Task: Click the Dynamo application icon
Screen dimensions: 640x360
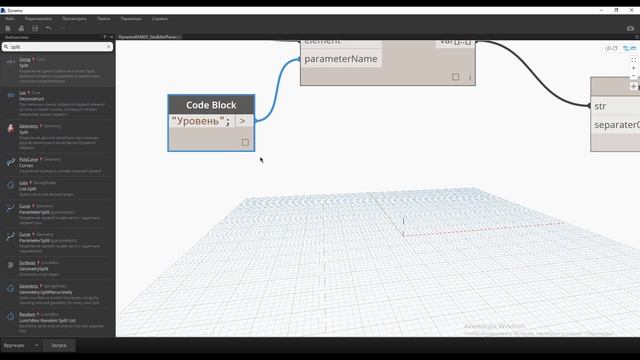Action: [3, 10]
